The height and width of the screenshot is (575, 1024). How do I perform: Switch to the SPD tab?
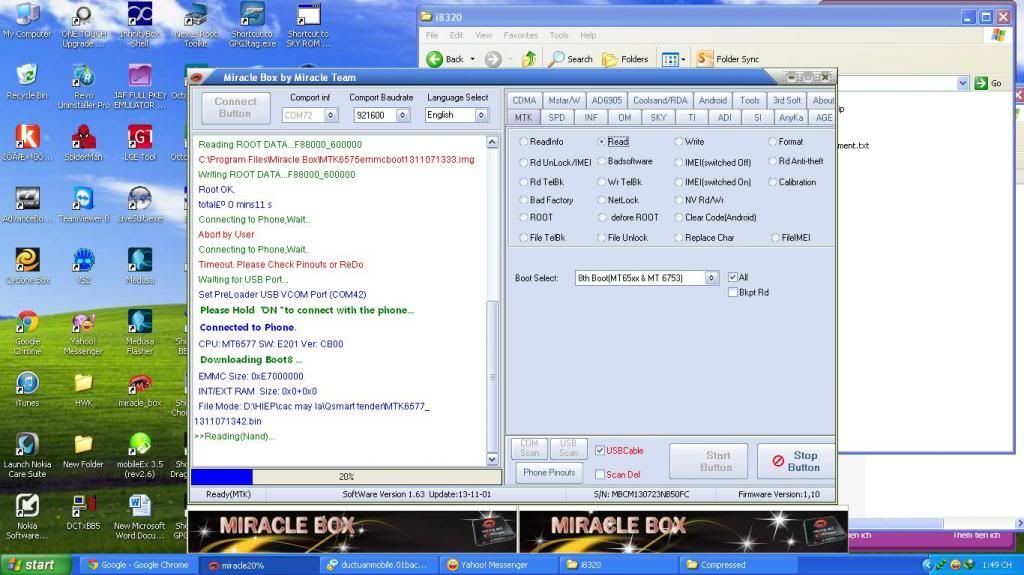556,118
